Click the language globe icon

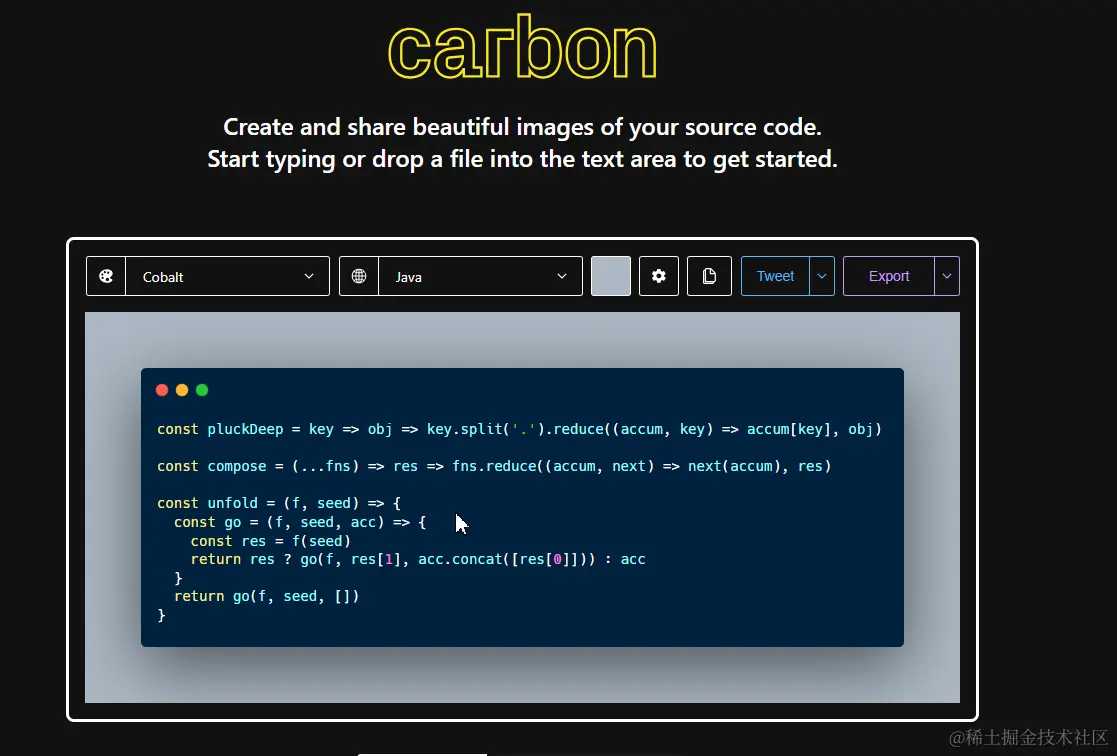click(x=359, y=276)
